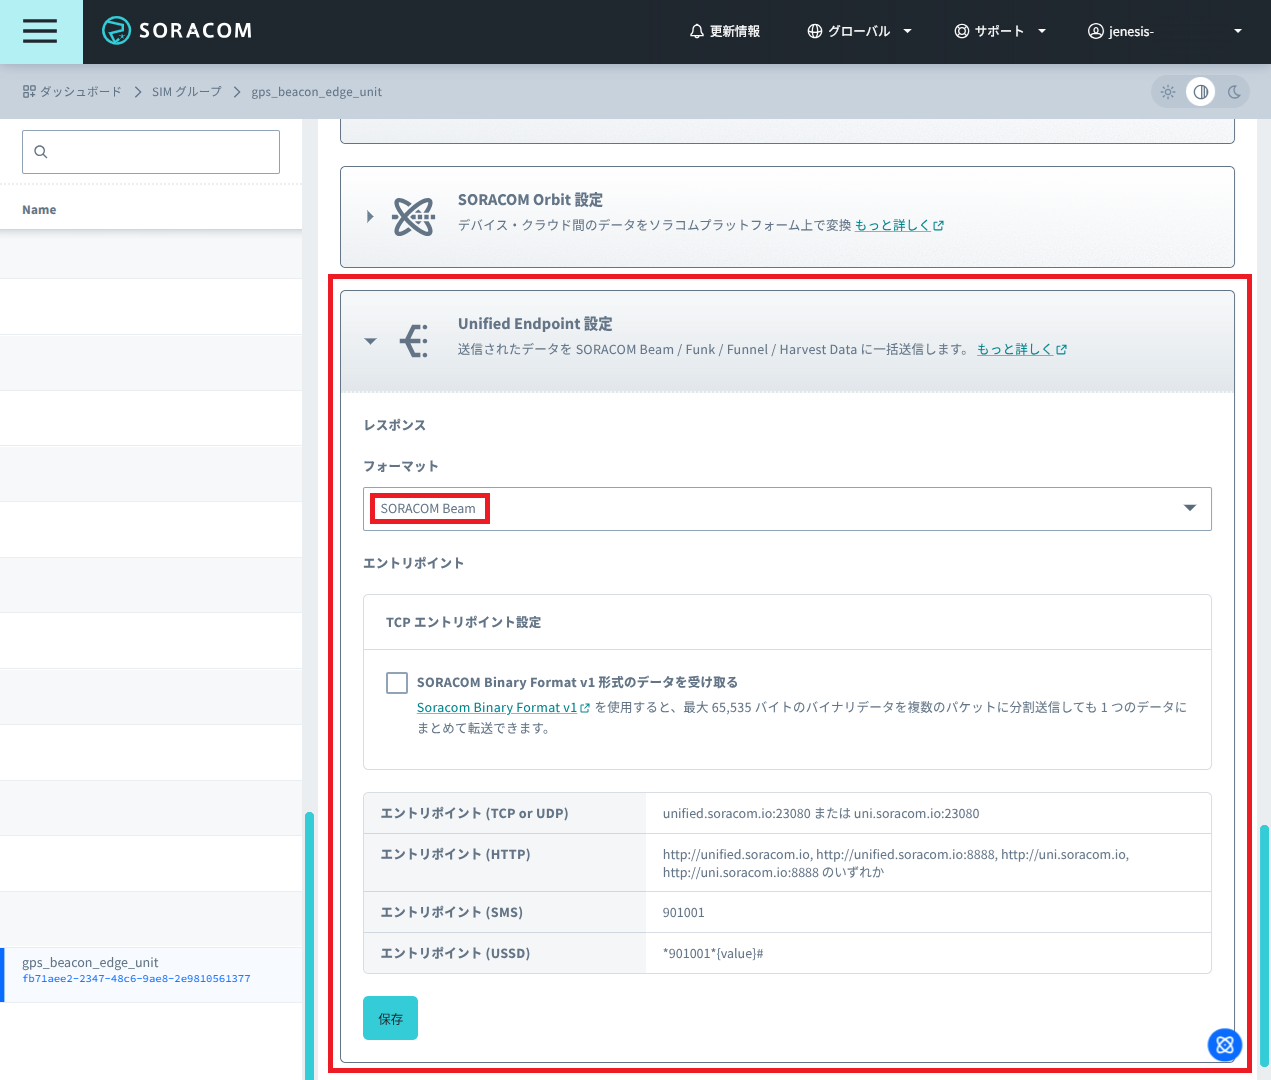Open the グローバル coverage dropdown
Image resolution: width=1271 pixels, height=1080 pixels.
coord(859,31)
